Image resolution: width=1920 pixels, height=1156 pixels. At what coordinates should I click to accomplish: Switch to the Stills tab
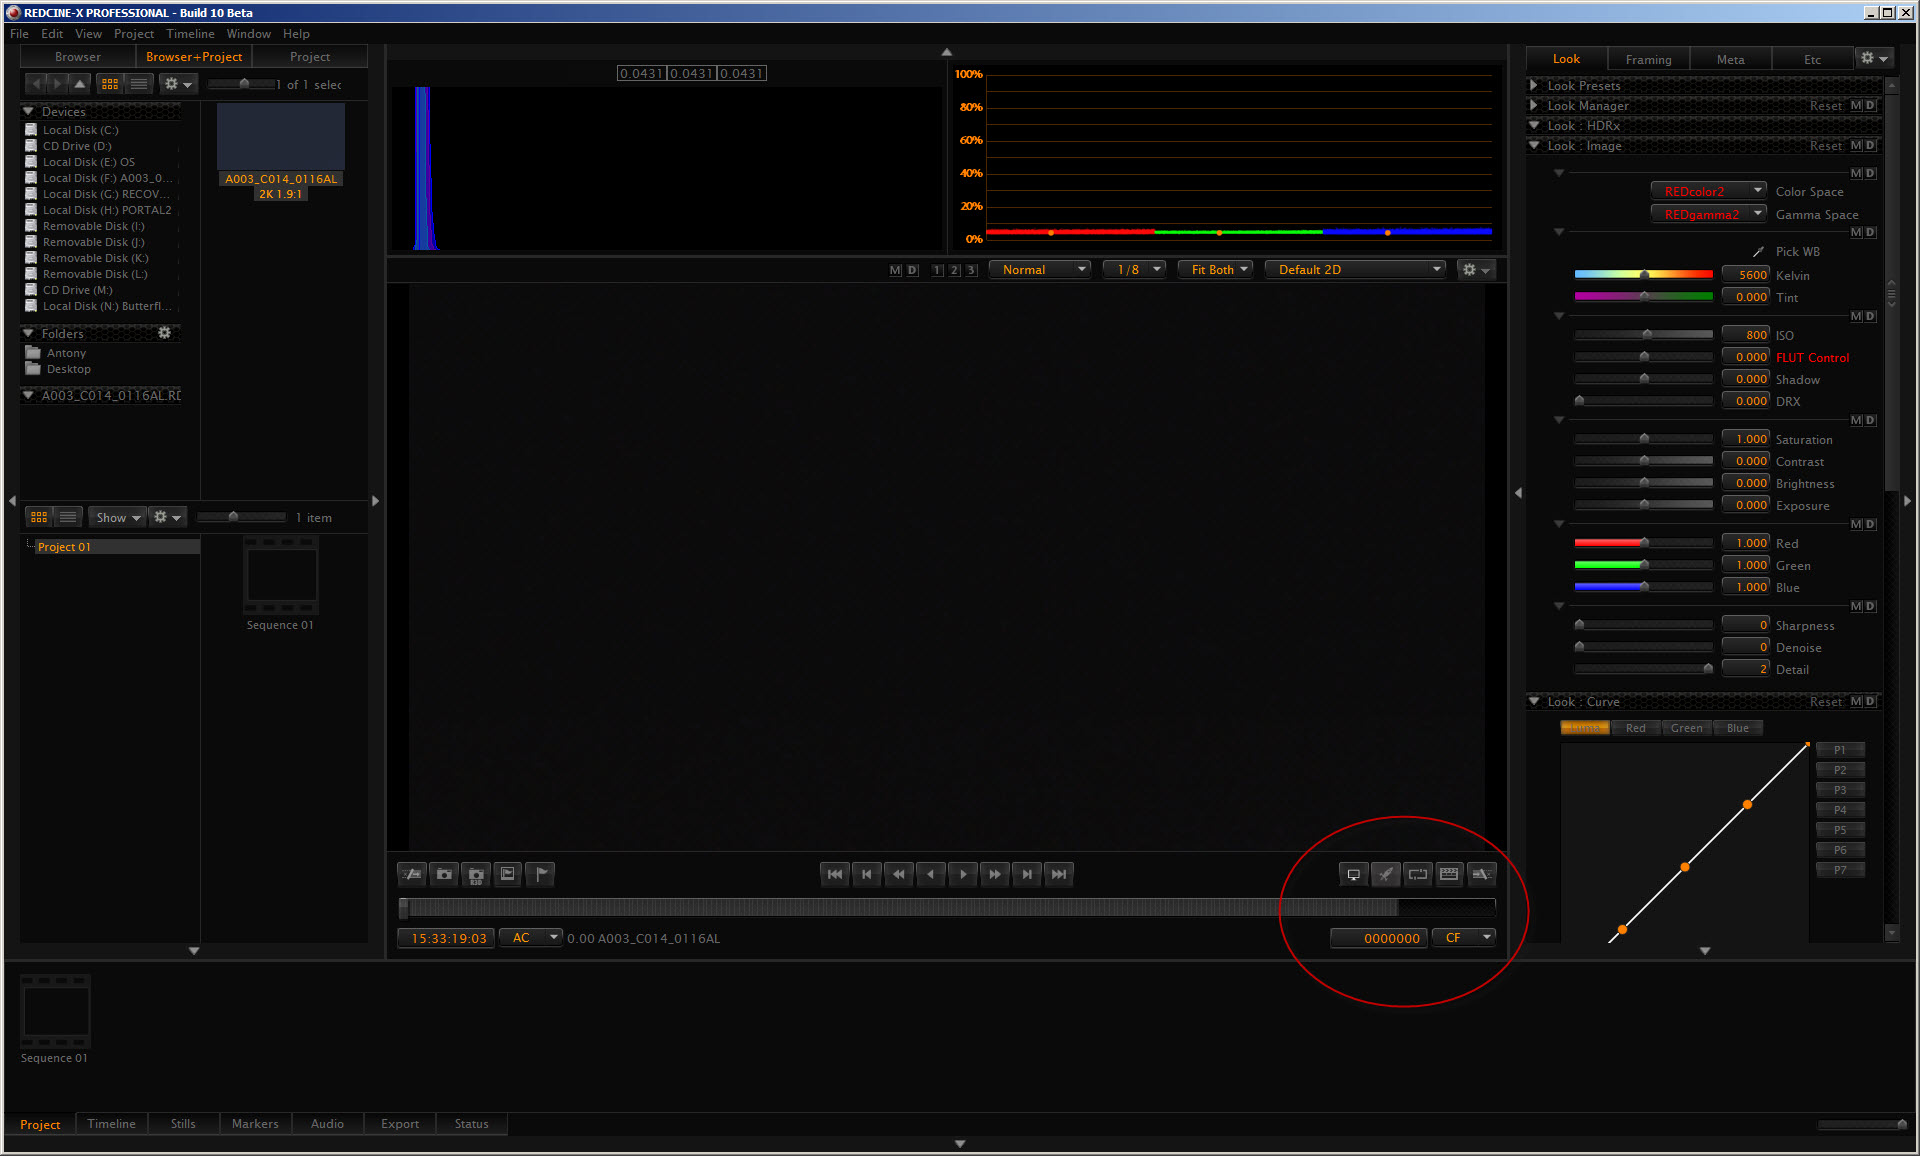tap(183, 1124)
